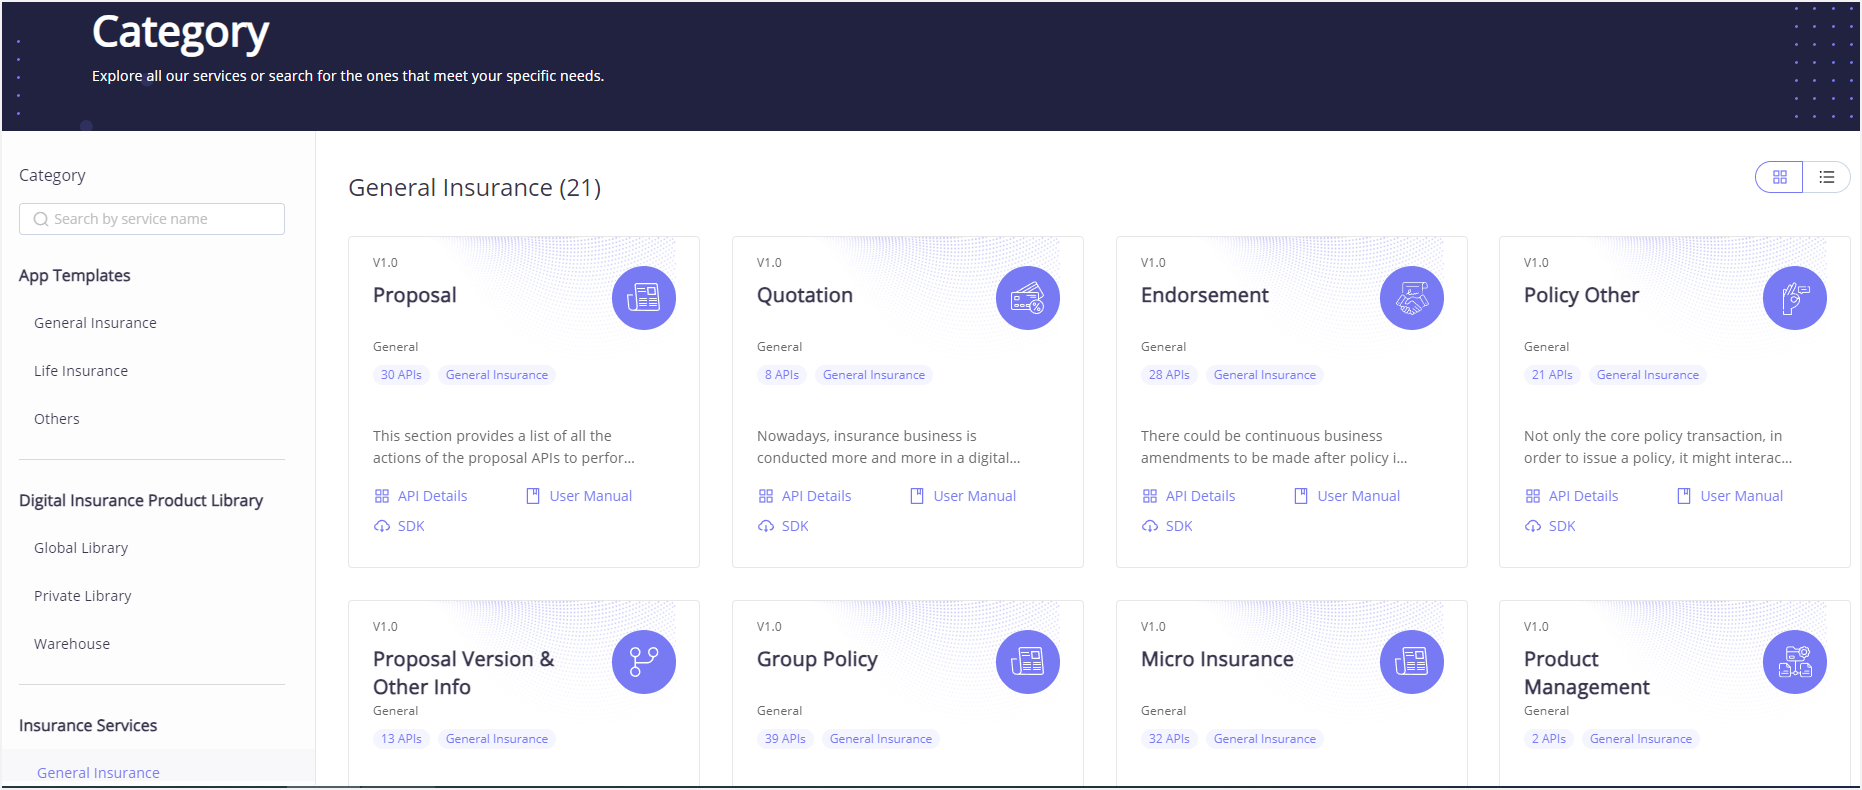The width and height of the screenshot is (1862, 790).
Task: Switch to list view layout
Action: click(1826, 177)
